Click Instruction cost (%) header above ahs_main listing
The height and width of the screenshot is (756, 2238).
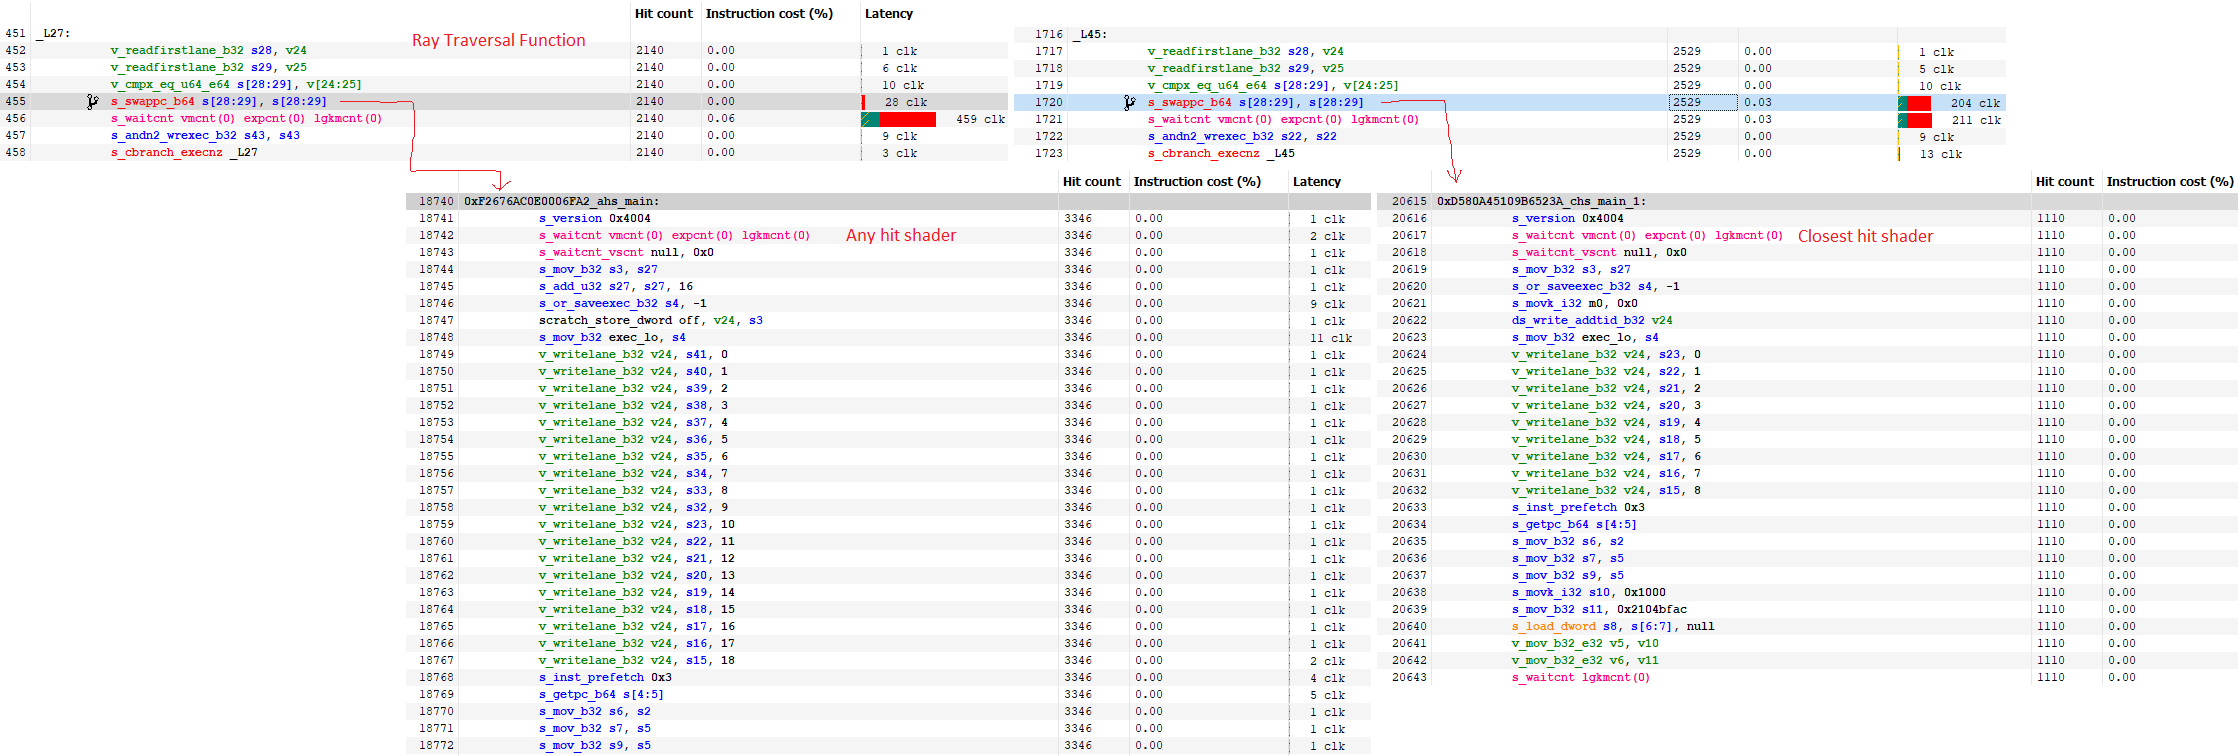(x=1197, y=182)
